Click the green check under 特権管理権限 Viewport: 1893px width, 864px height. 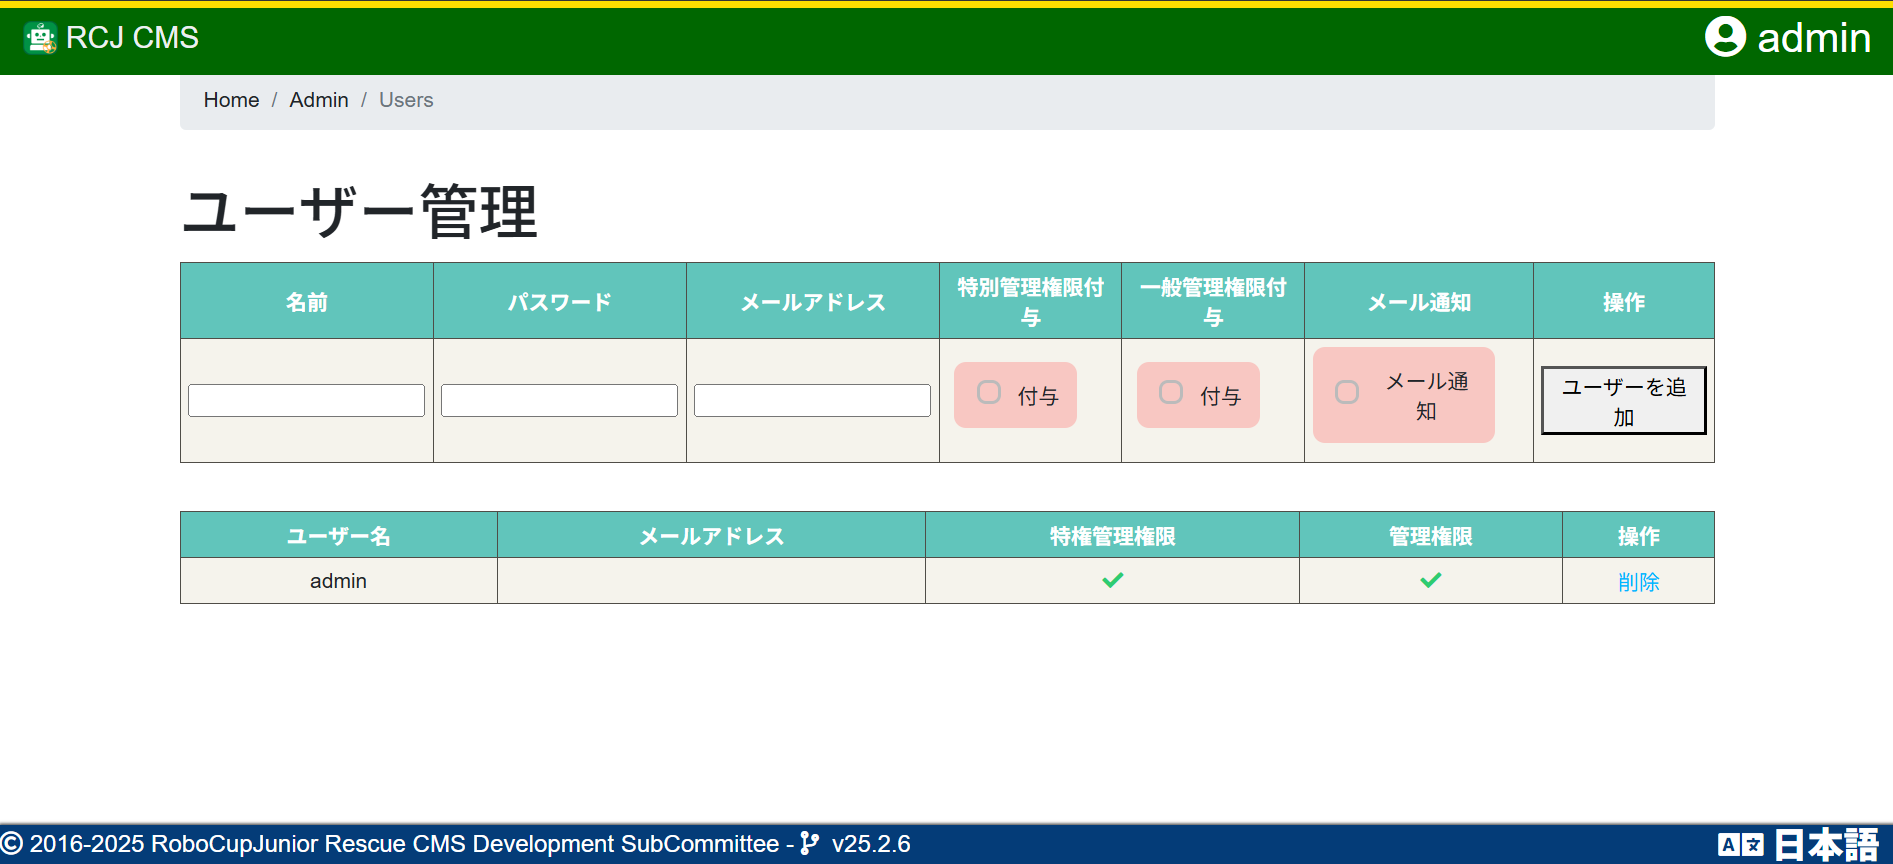pos(1112,580)
